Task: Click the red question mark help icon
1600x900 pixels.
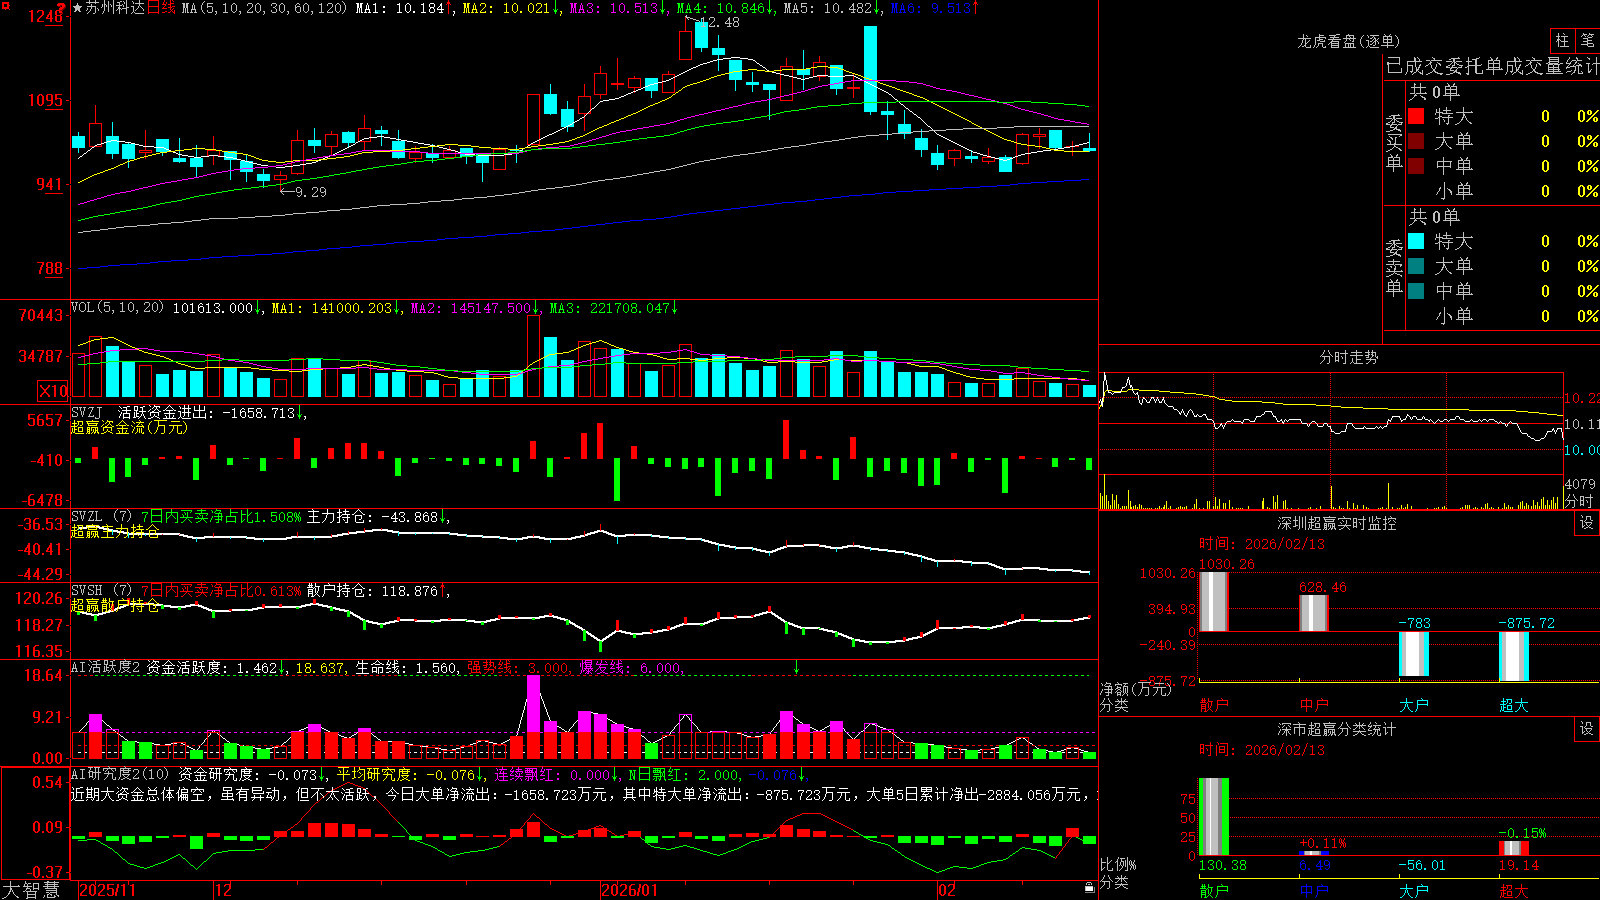Action: (x=63, y=6)
